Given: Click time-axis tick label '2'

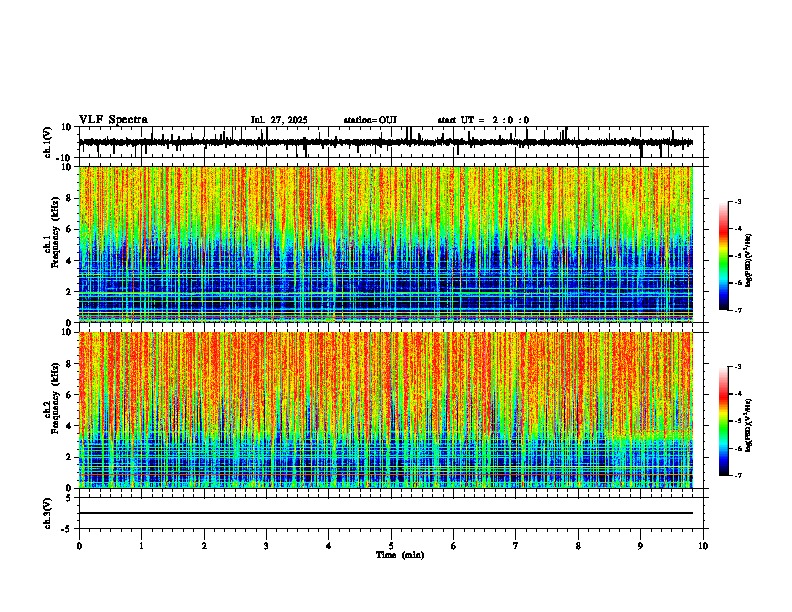Looking at the screenshot, I should [204, 546].
